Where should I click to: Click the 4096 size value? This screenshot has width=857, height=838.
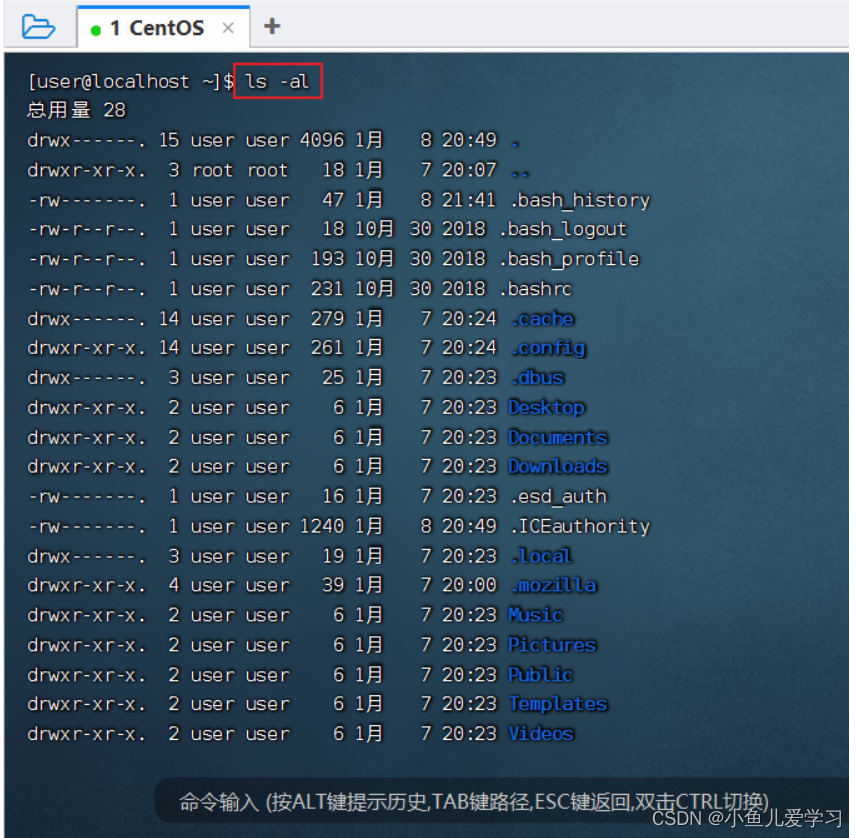322,140
